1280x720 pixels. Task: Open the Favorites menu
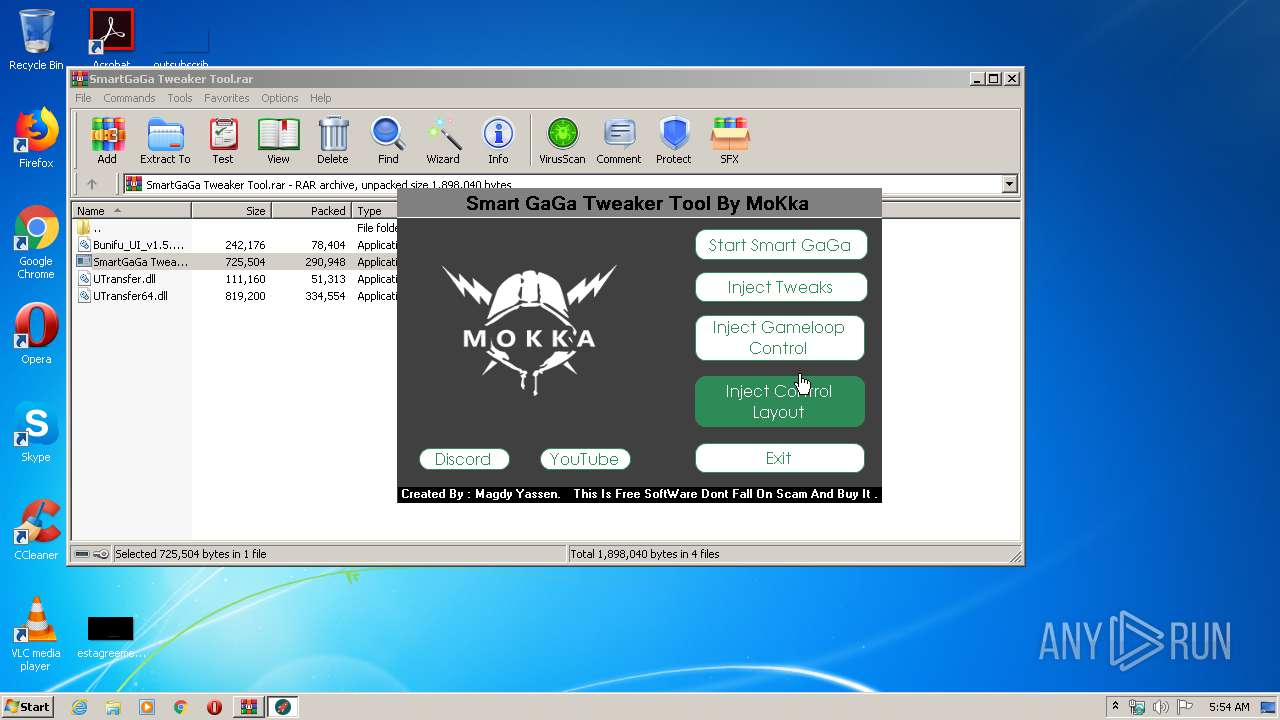[x=227, y=98]
